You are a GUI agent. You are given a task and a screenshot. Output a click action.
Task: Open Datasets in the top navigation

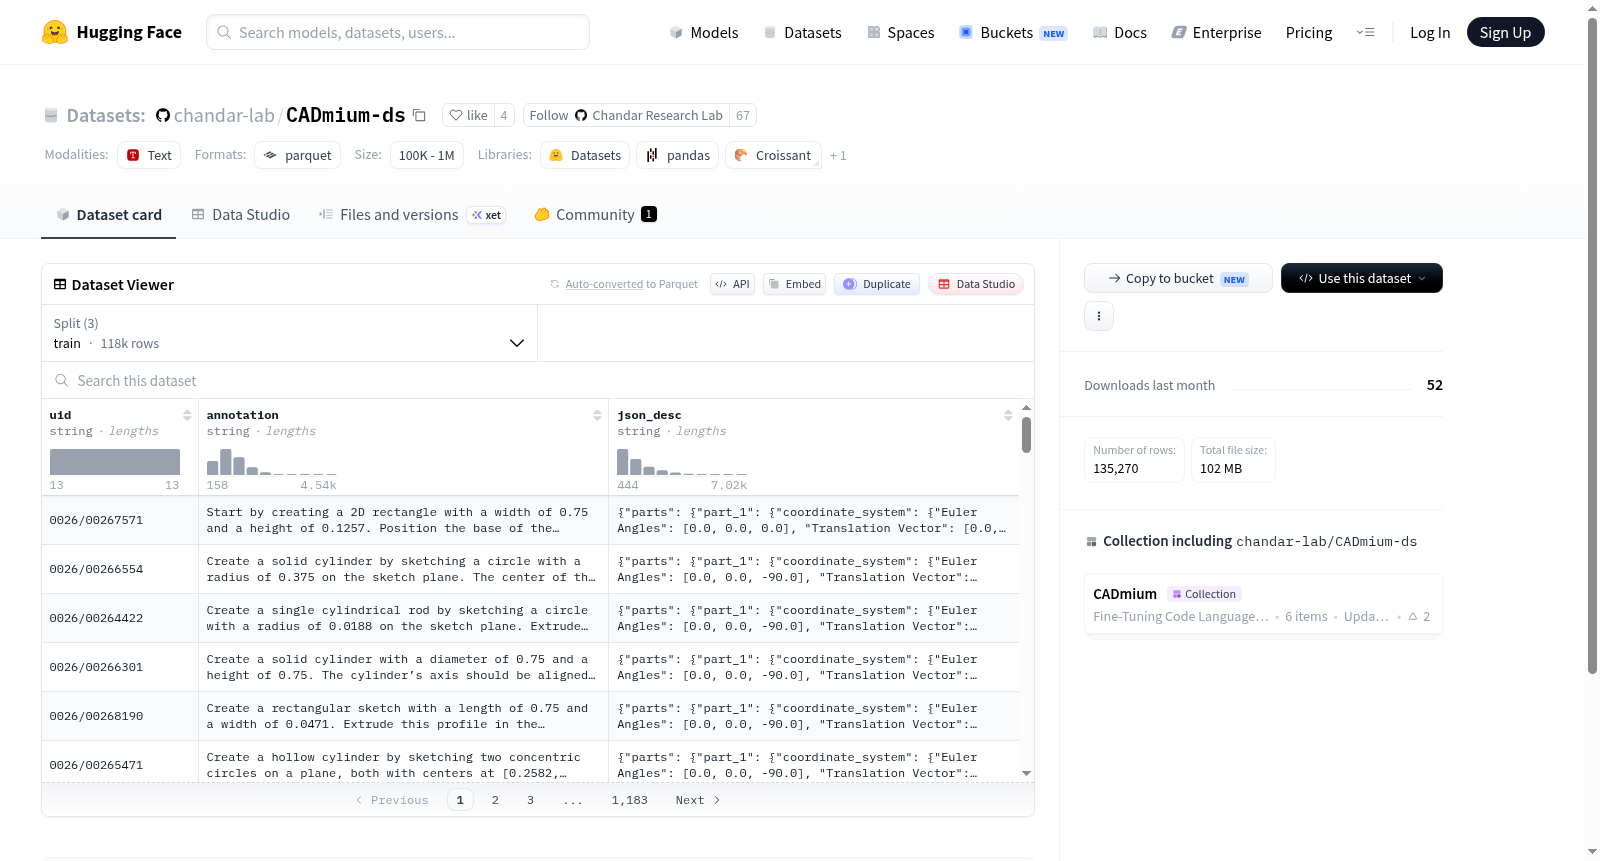point(802,32)
